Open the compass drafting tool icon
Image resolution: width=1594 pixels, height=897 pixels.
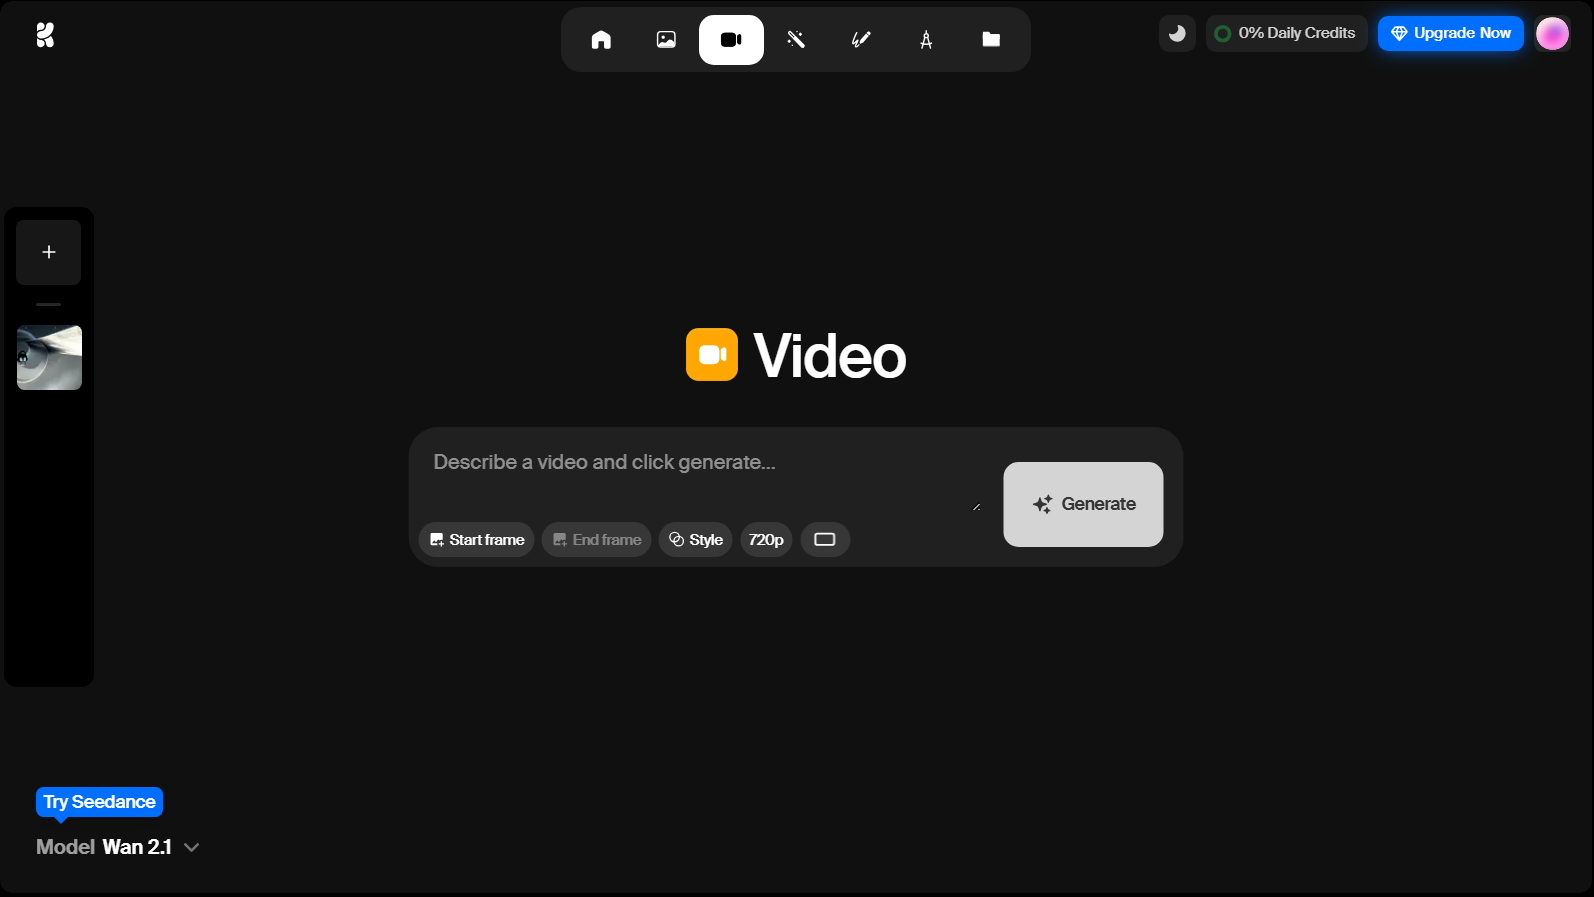[x=926, y=40]
